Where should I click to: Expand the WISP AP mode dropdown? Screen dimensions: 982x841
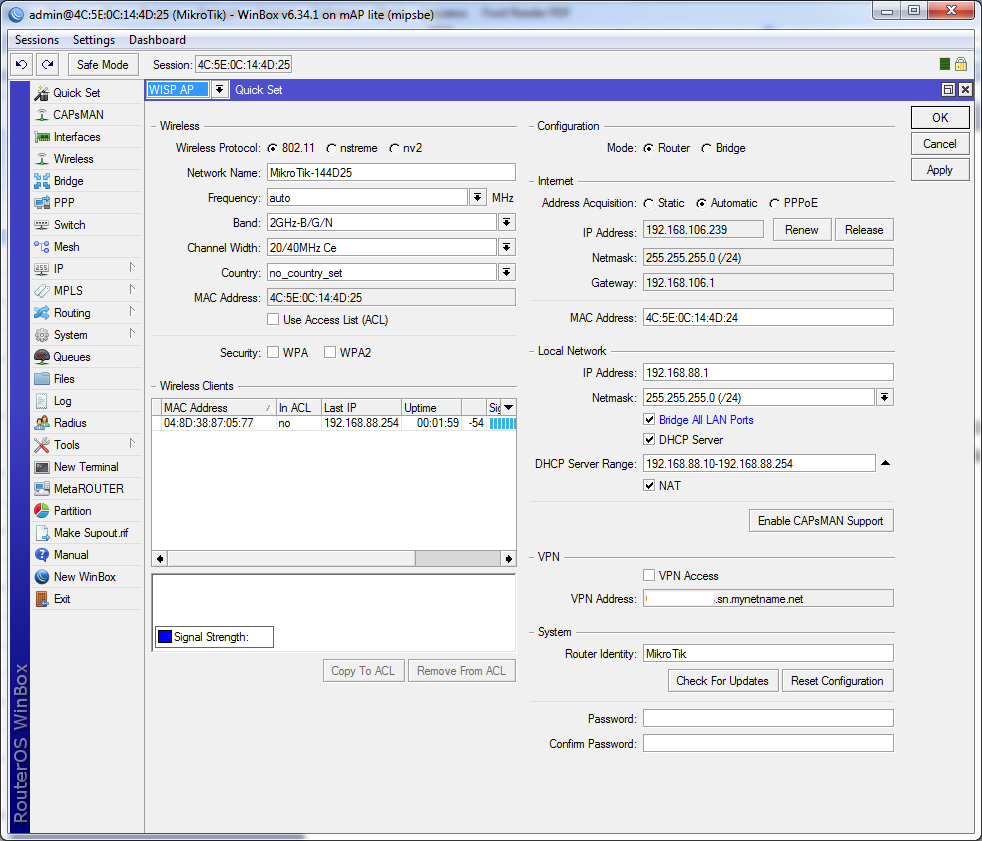(x=219, y=90)
